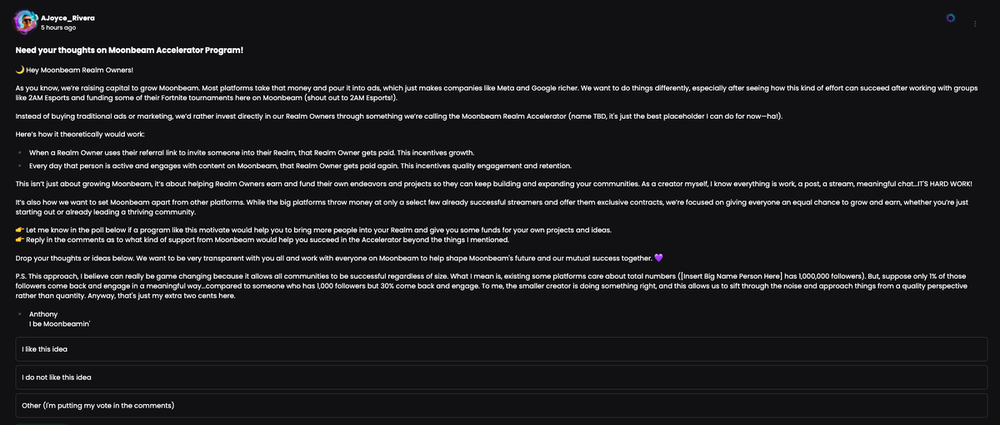Screen dimensions: 1000x425
Task: Click the "5 hours ago" timestamp
Action: point(58,28)
